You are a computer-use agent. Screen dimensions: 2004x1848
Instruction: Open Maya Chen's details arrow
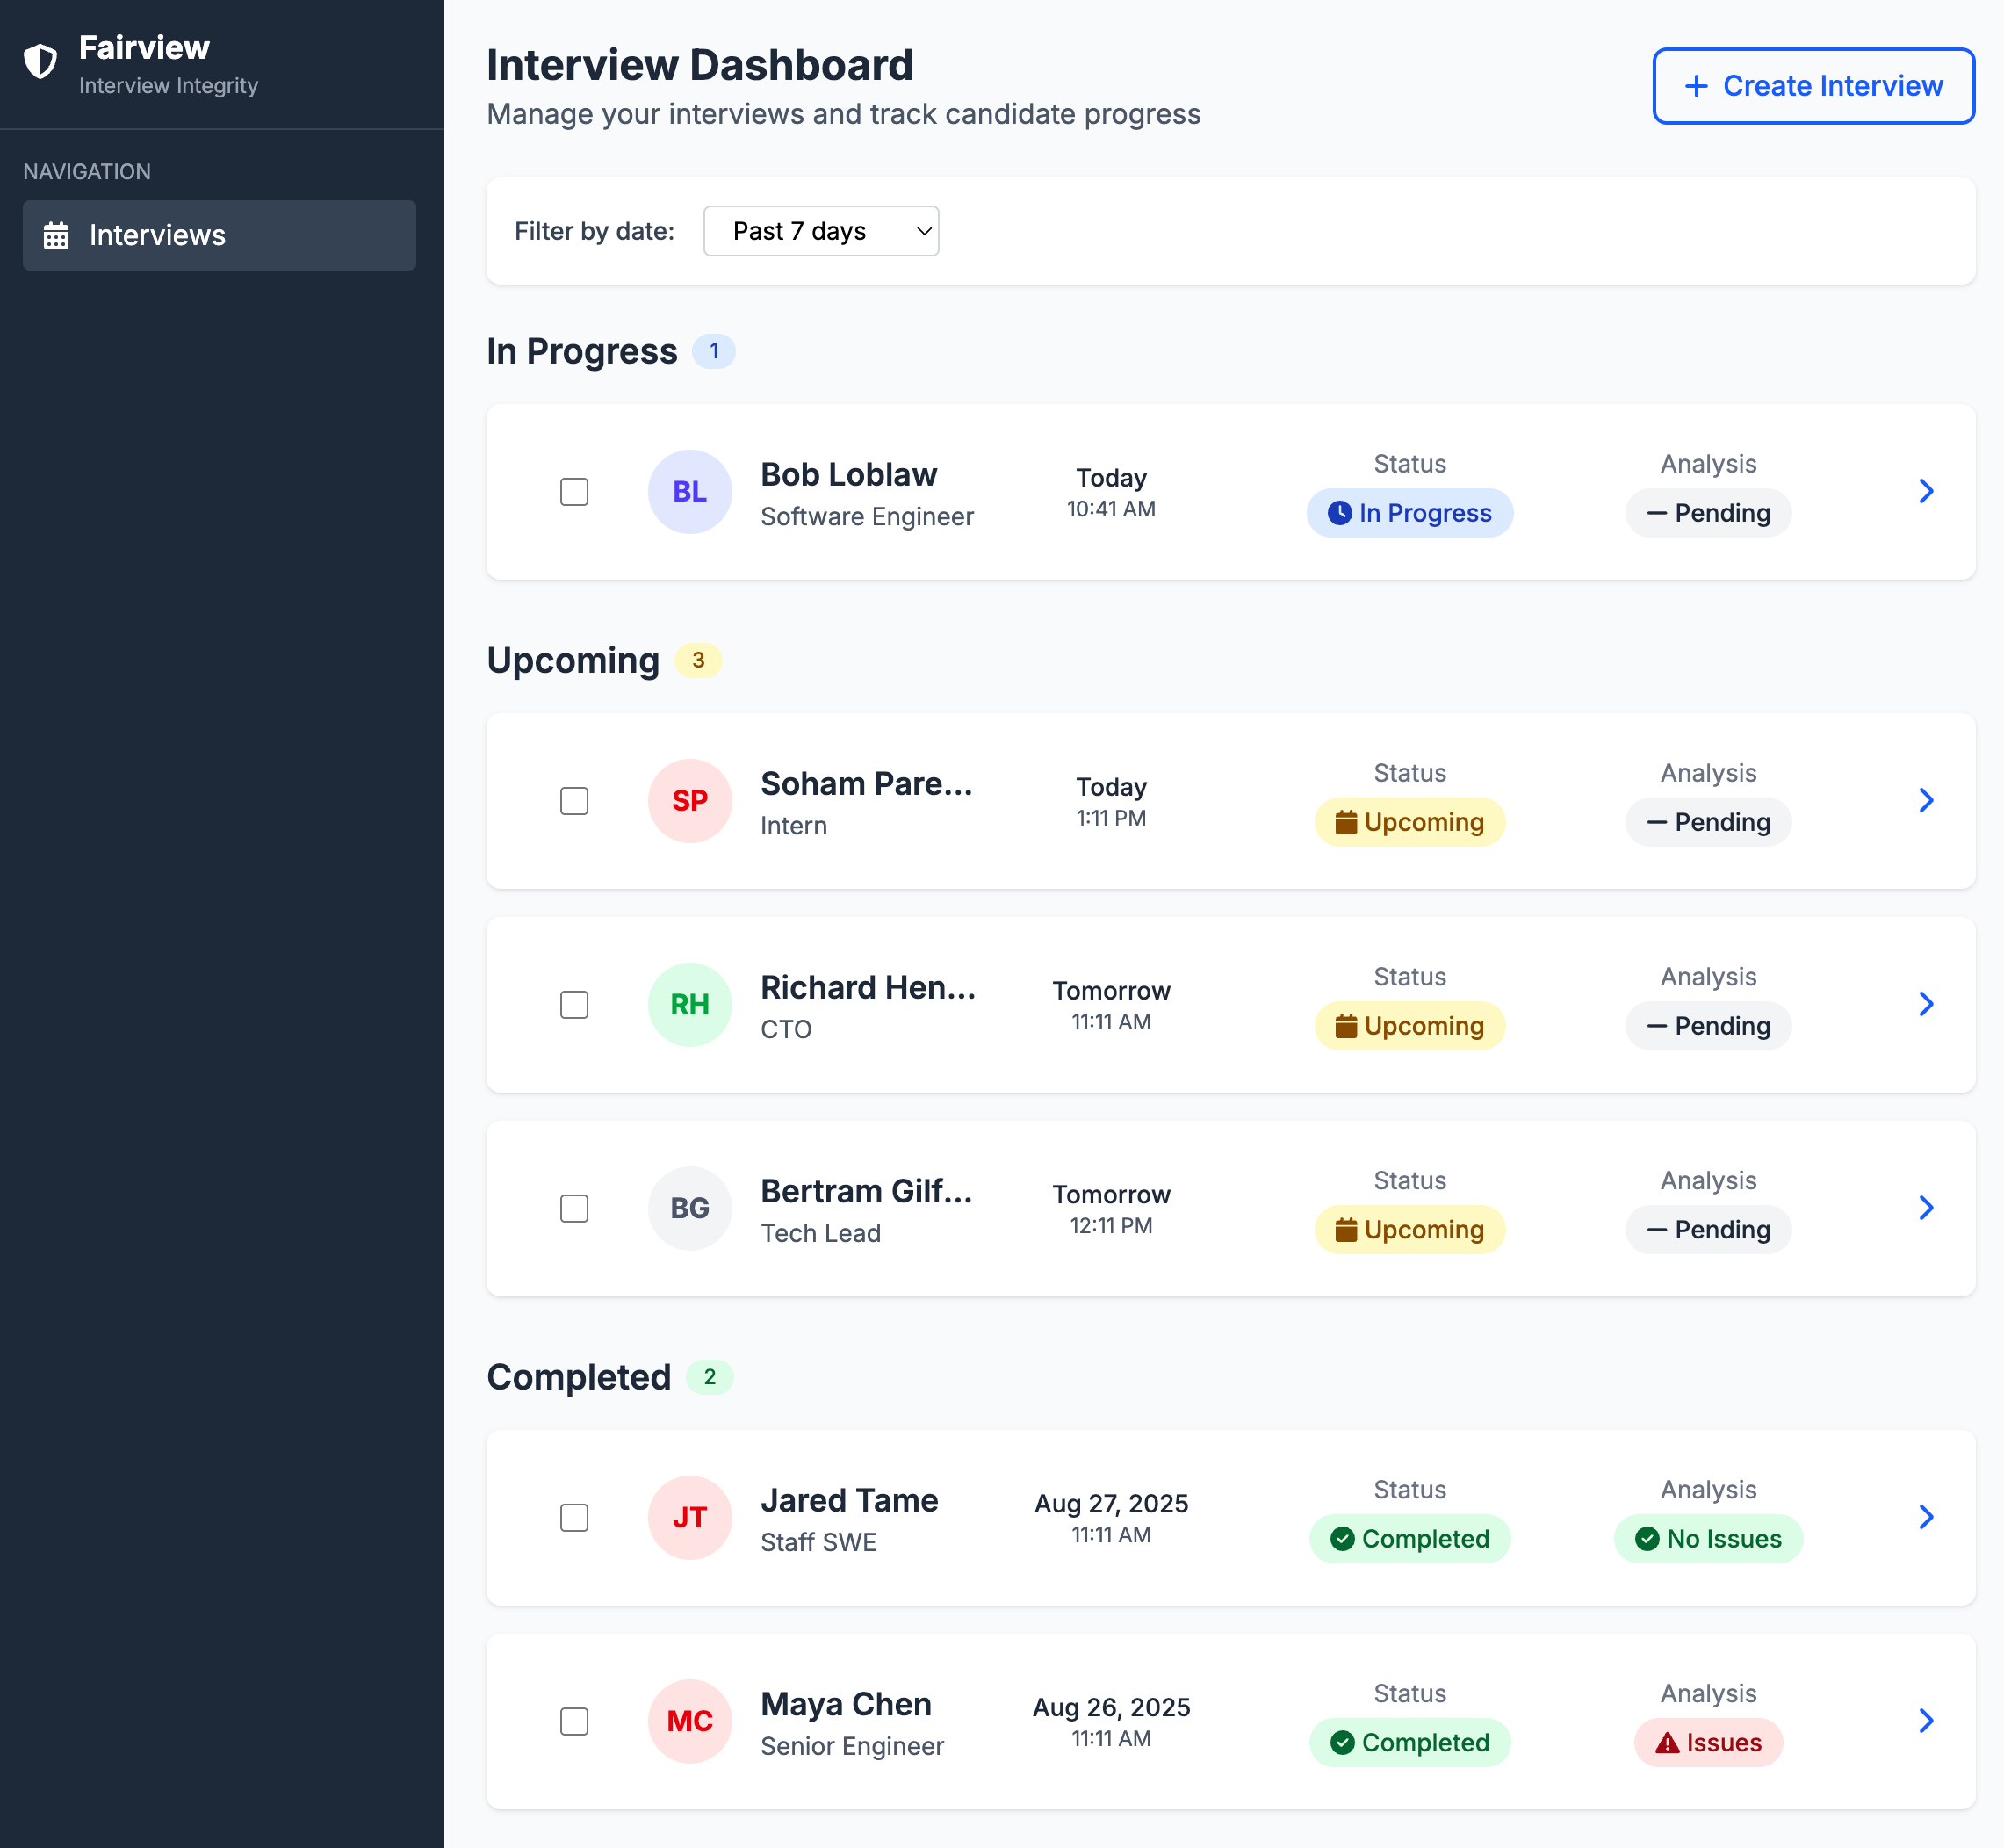tap(1925, 1720)
